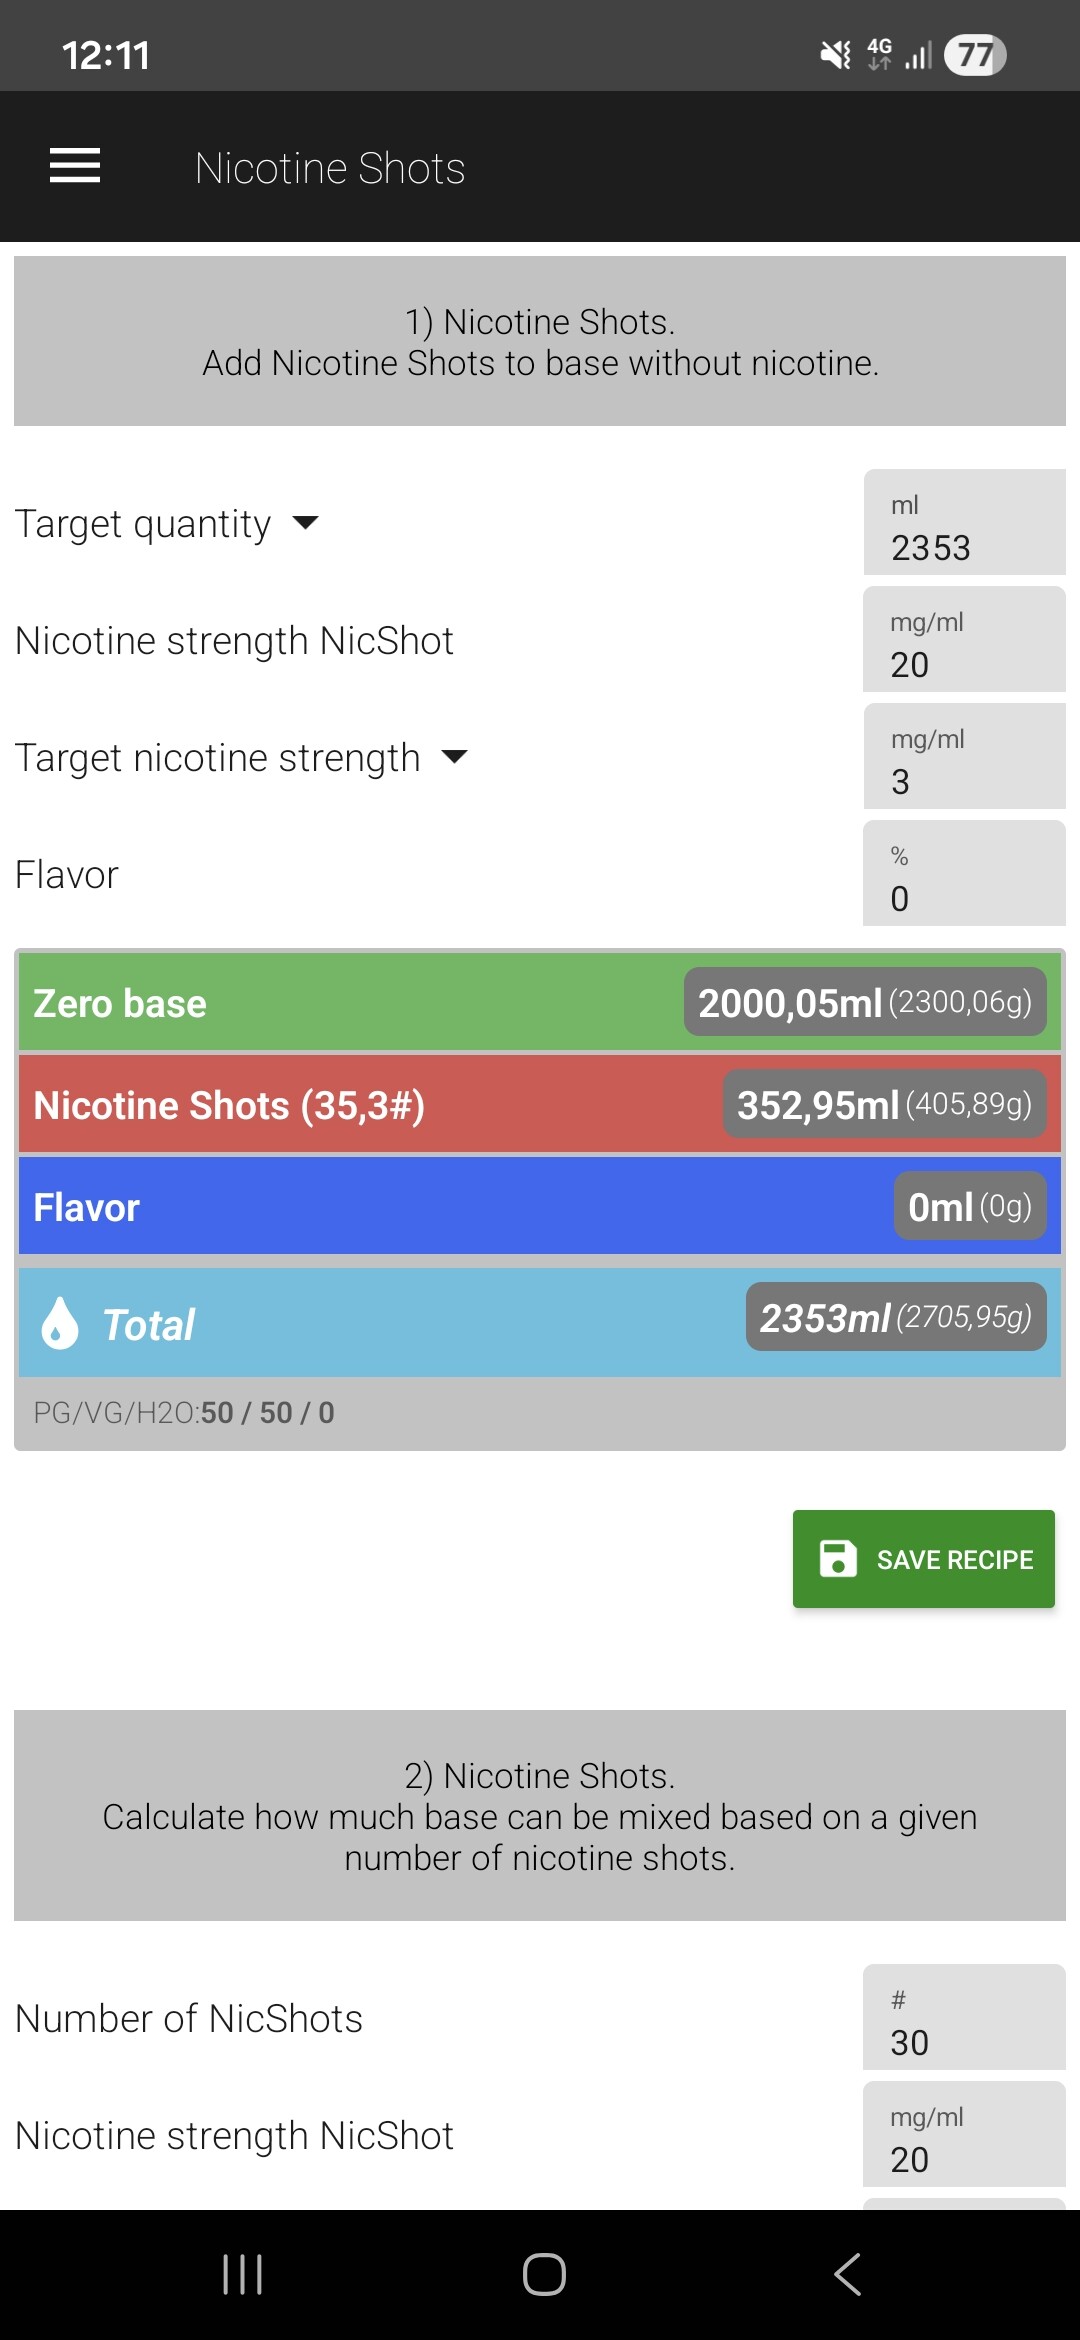Image resolution: width=1080 pixels, height=2340 pixels.
Task: Expand the Target quantity dropdown arrow
Action: 305,523
